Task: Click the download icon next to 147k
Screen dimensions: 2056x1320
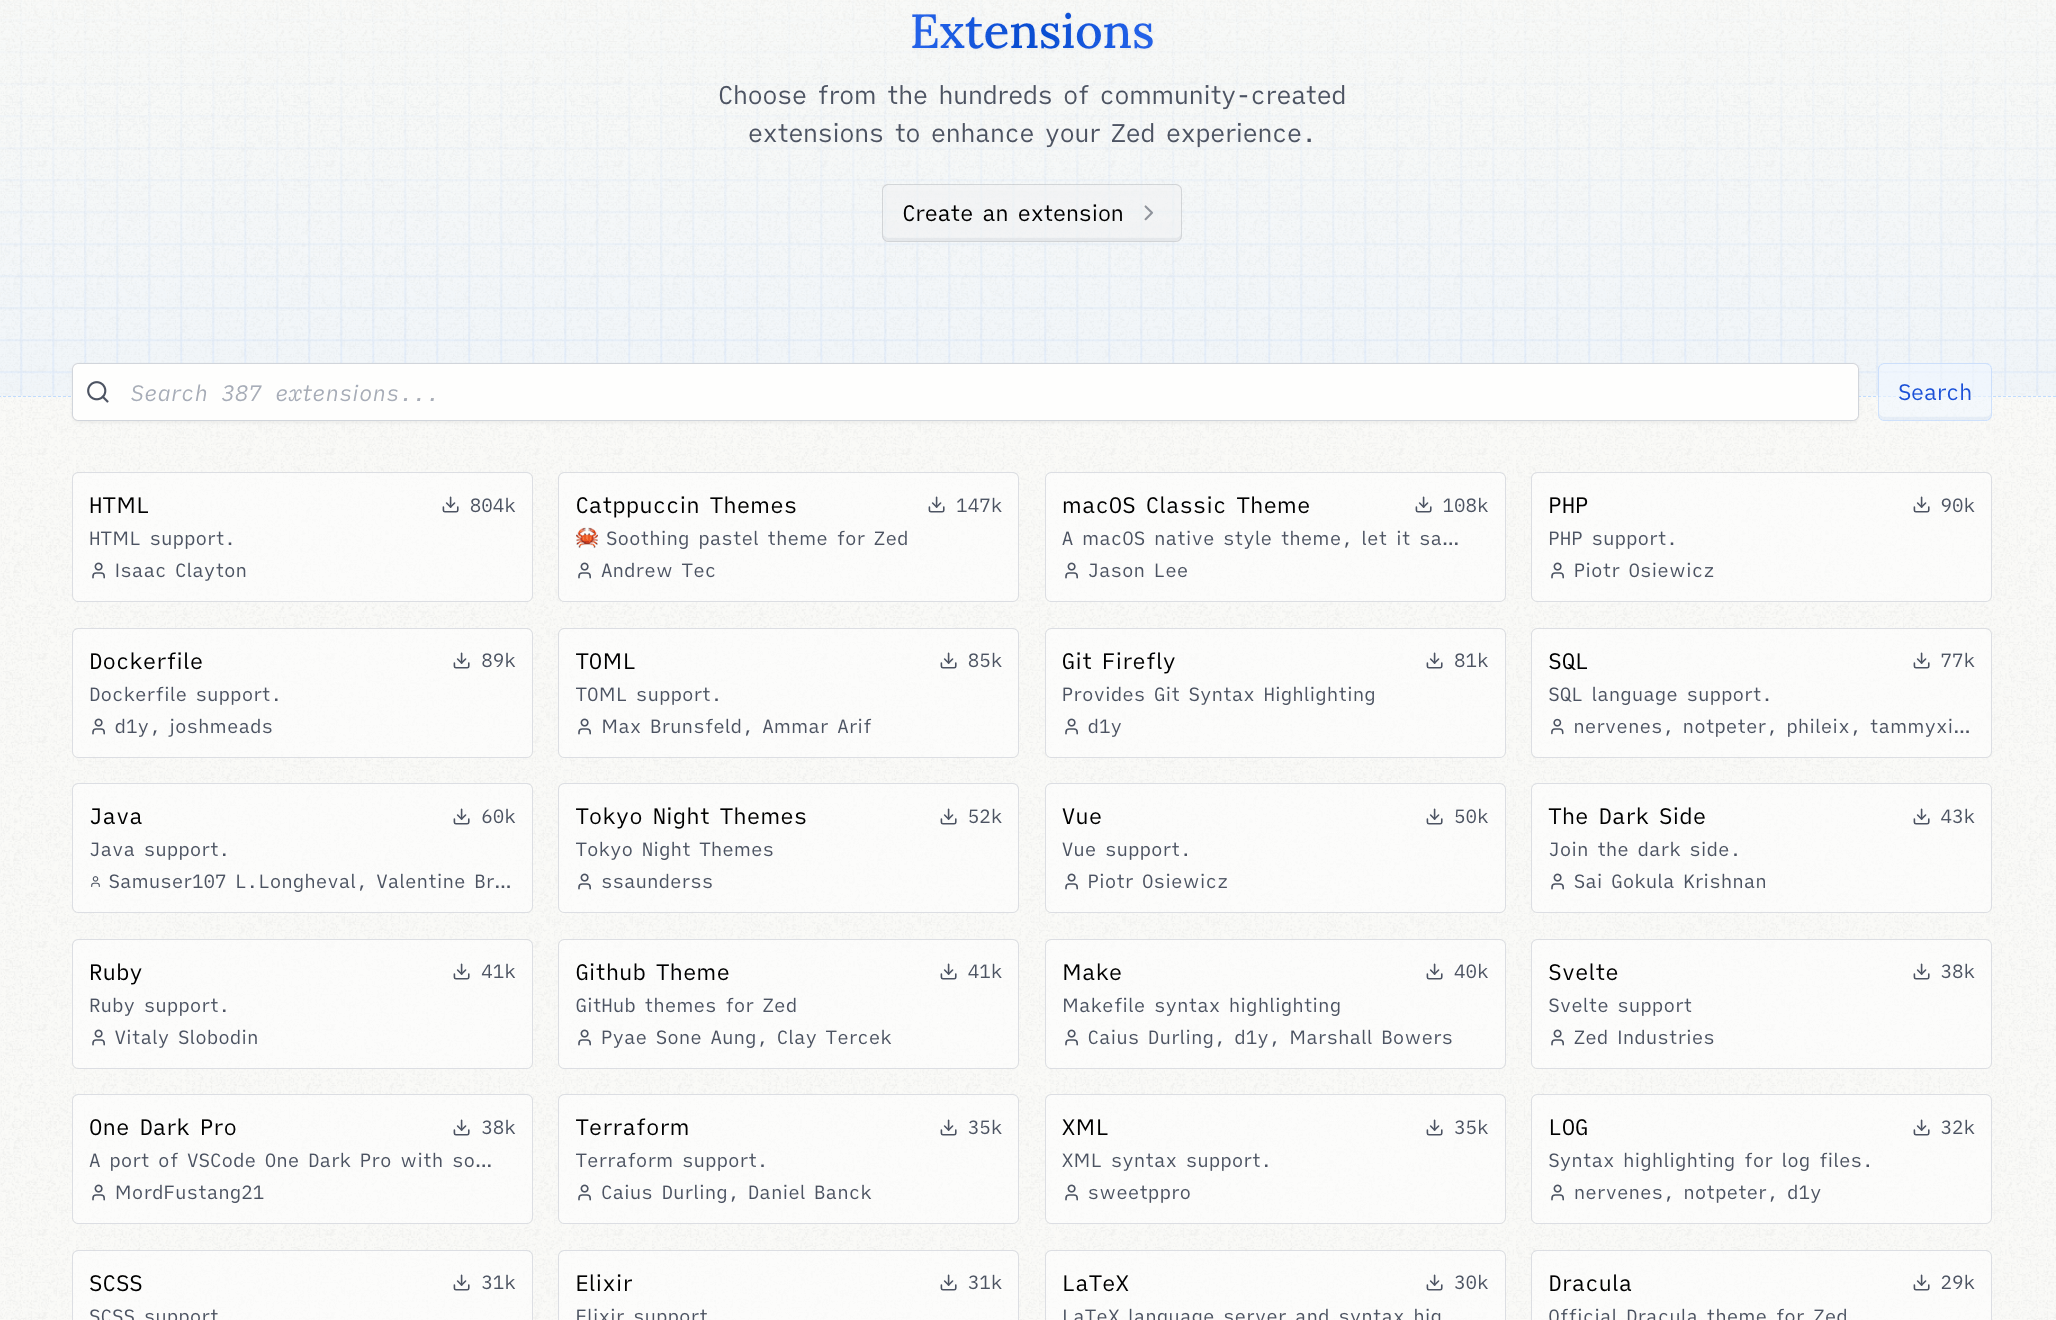Action: (x=937, y=506)
